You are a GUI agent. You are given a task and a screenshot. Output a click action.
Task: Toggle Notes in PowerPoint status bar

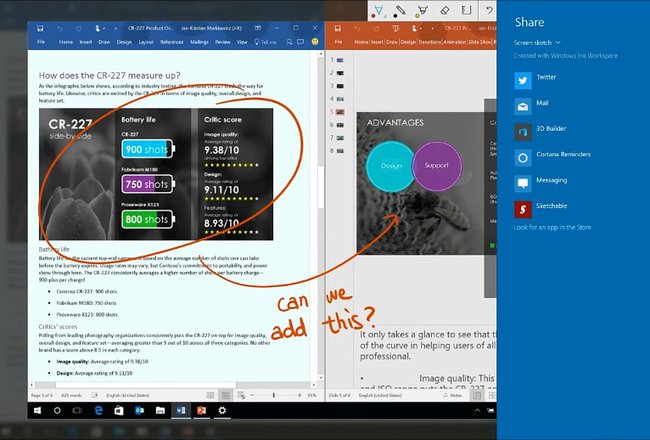[453, 395]
